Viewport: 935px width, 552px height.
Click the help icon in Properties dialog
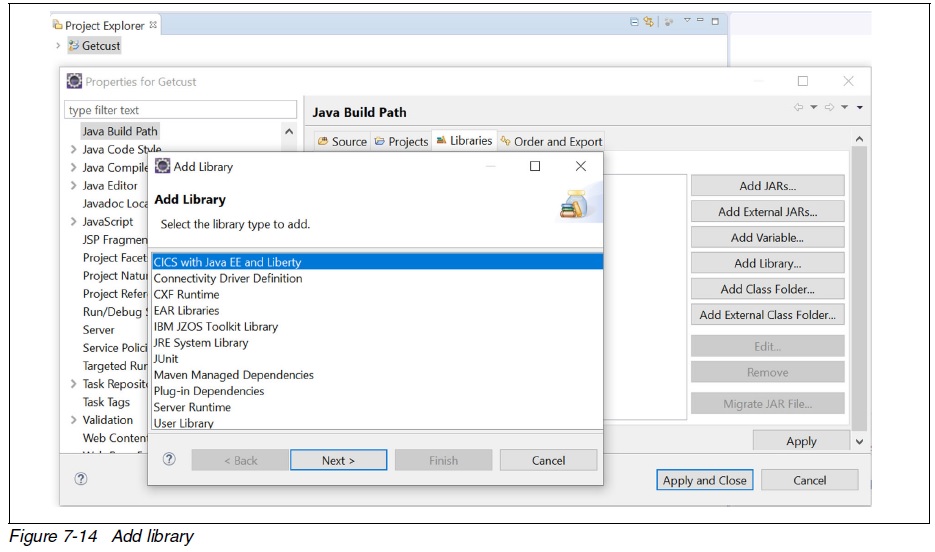[81, 479]
